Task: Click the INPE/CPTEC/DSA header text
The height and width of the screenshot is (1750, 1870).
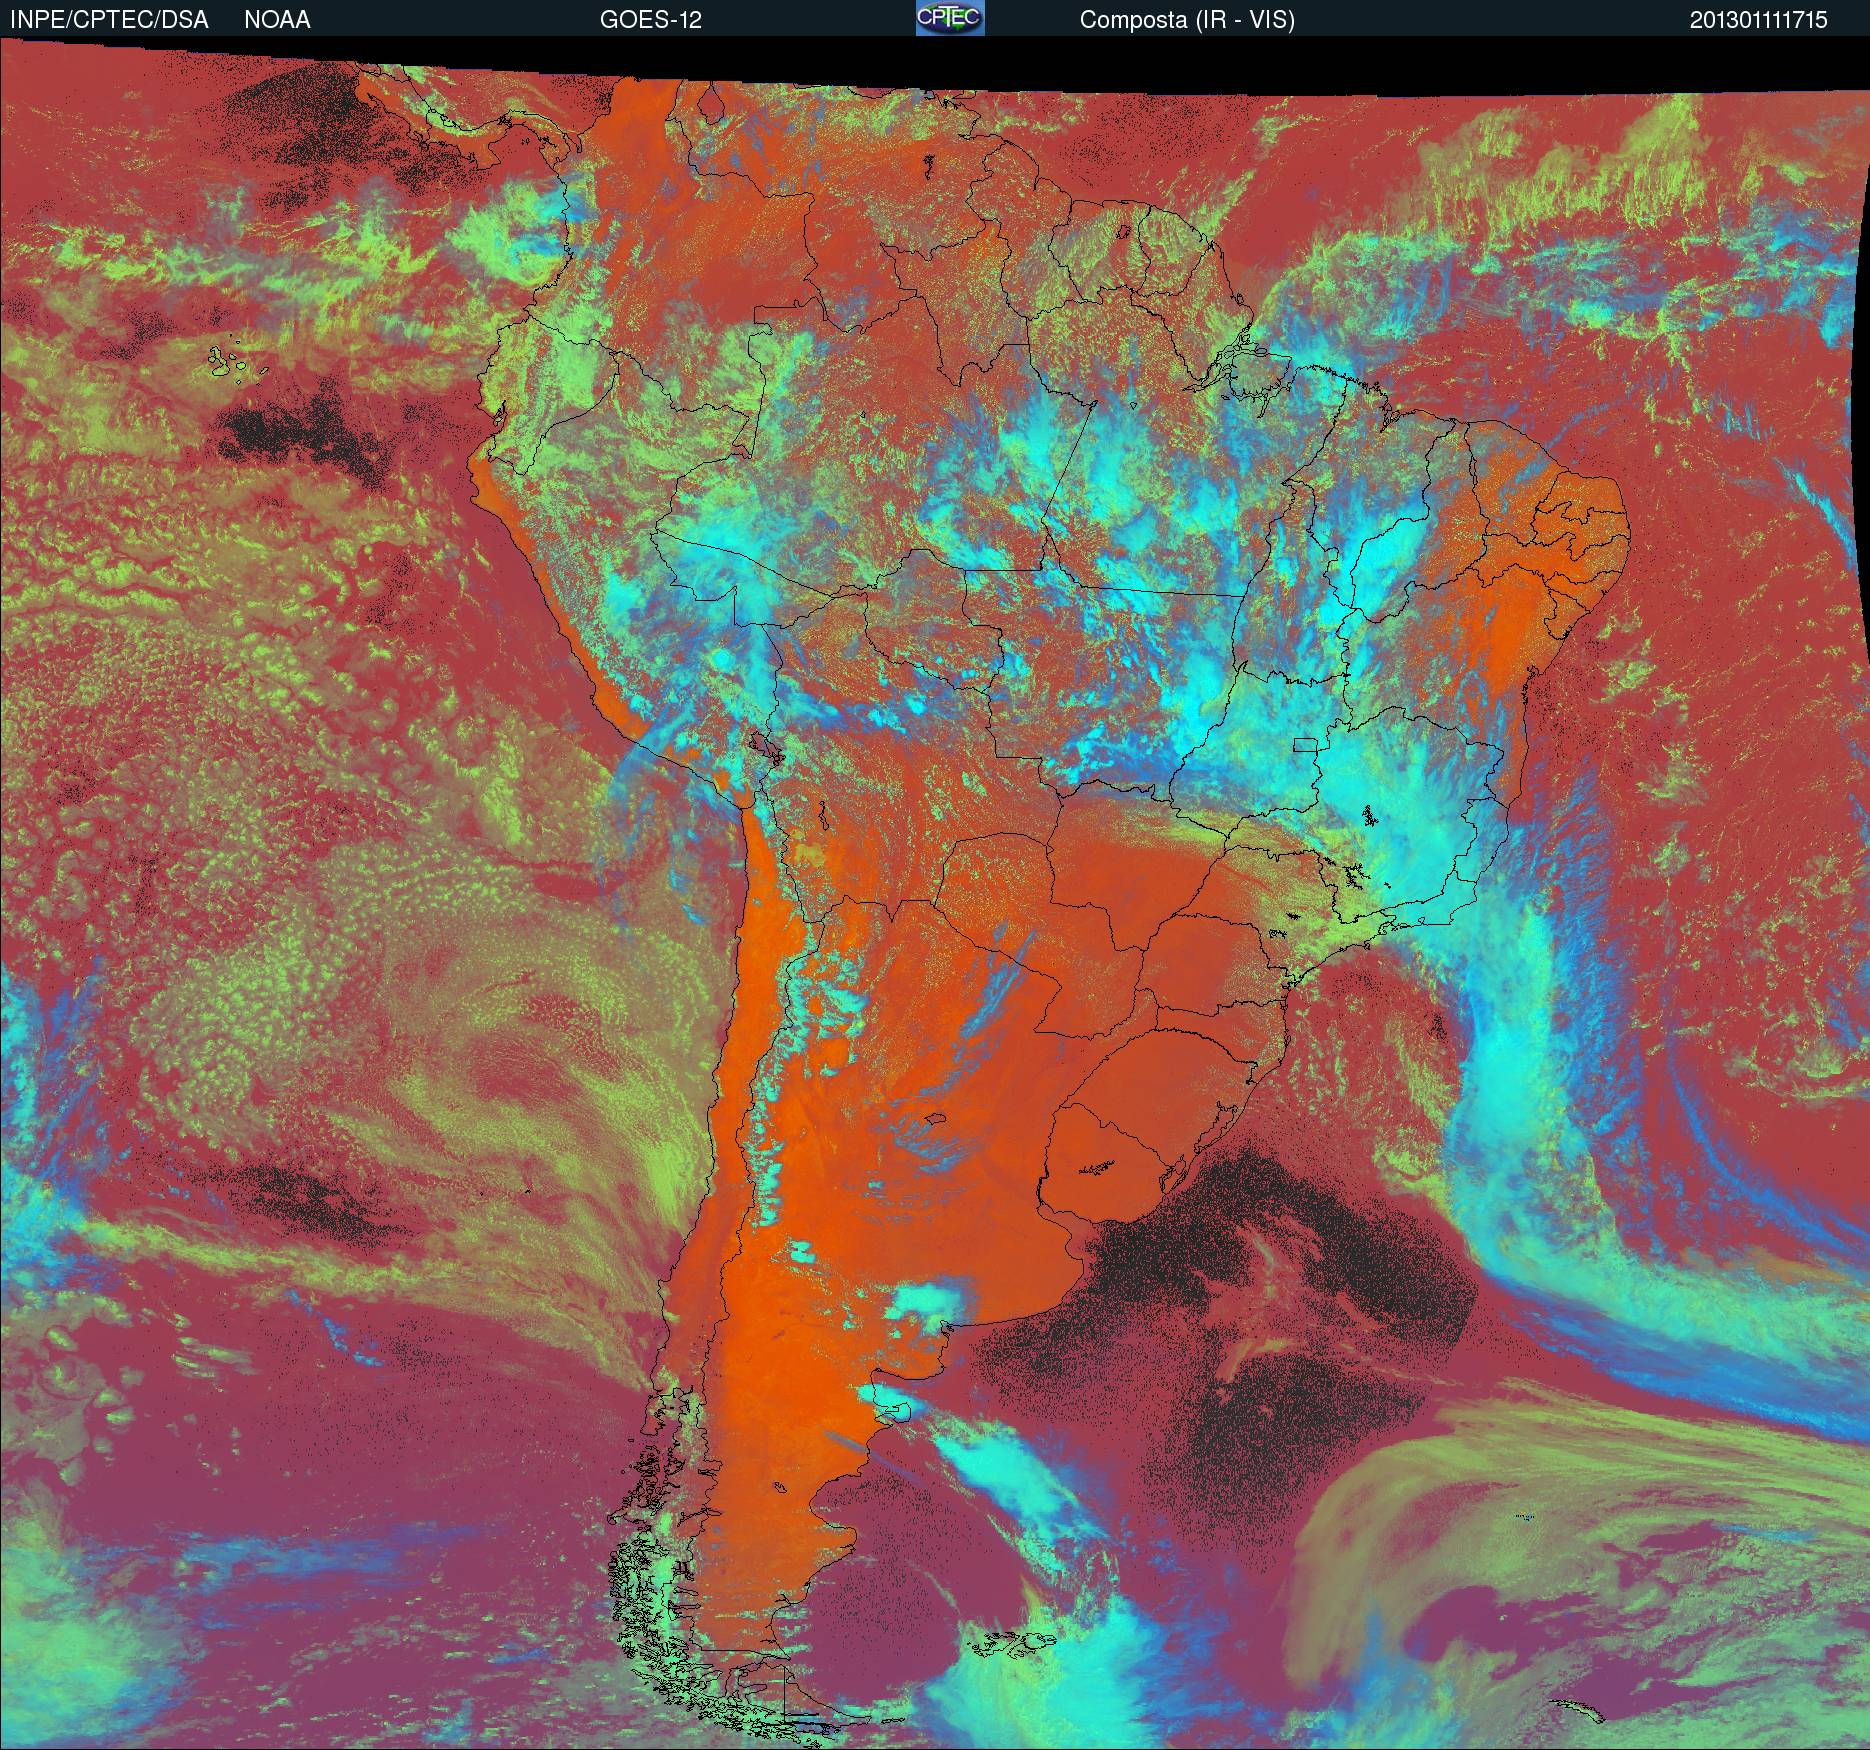Action: pyautogui.click(x=109, y=20)
